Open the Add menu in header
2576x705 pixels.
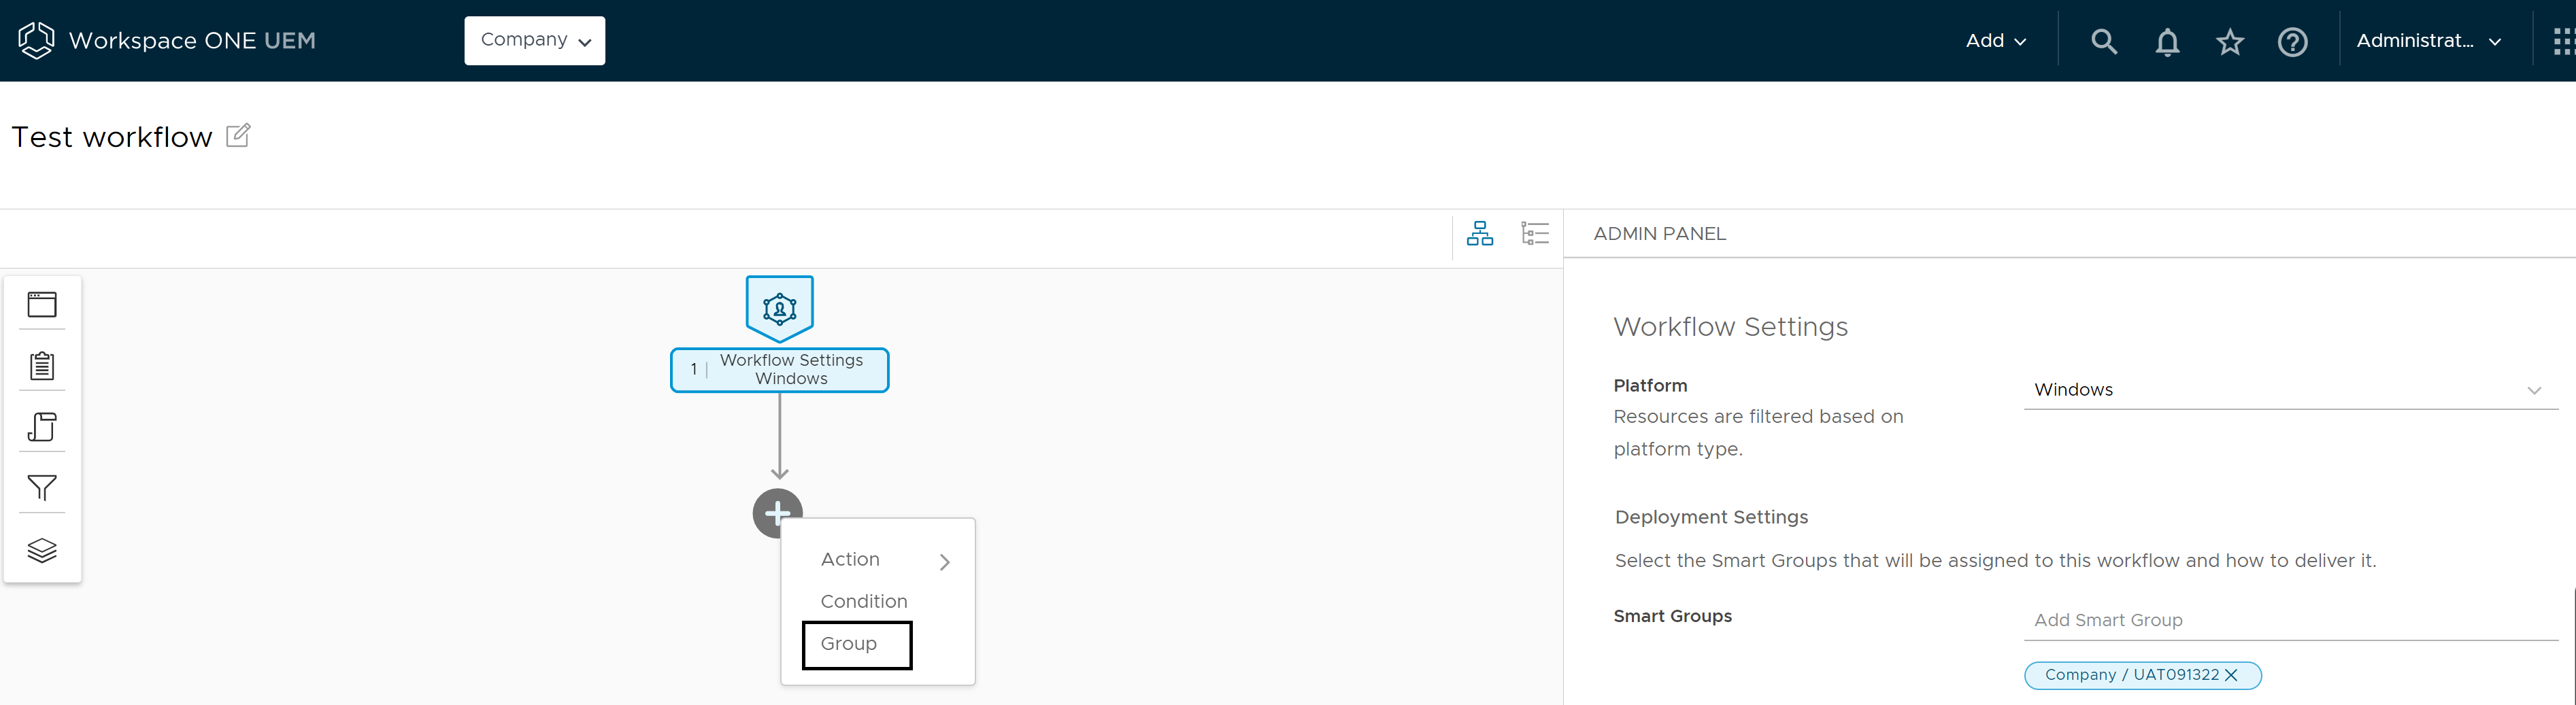pos(1995,41)
